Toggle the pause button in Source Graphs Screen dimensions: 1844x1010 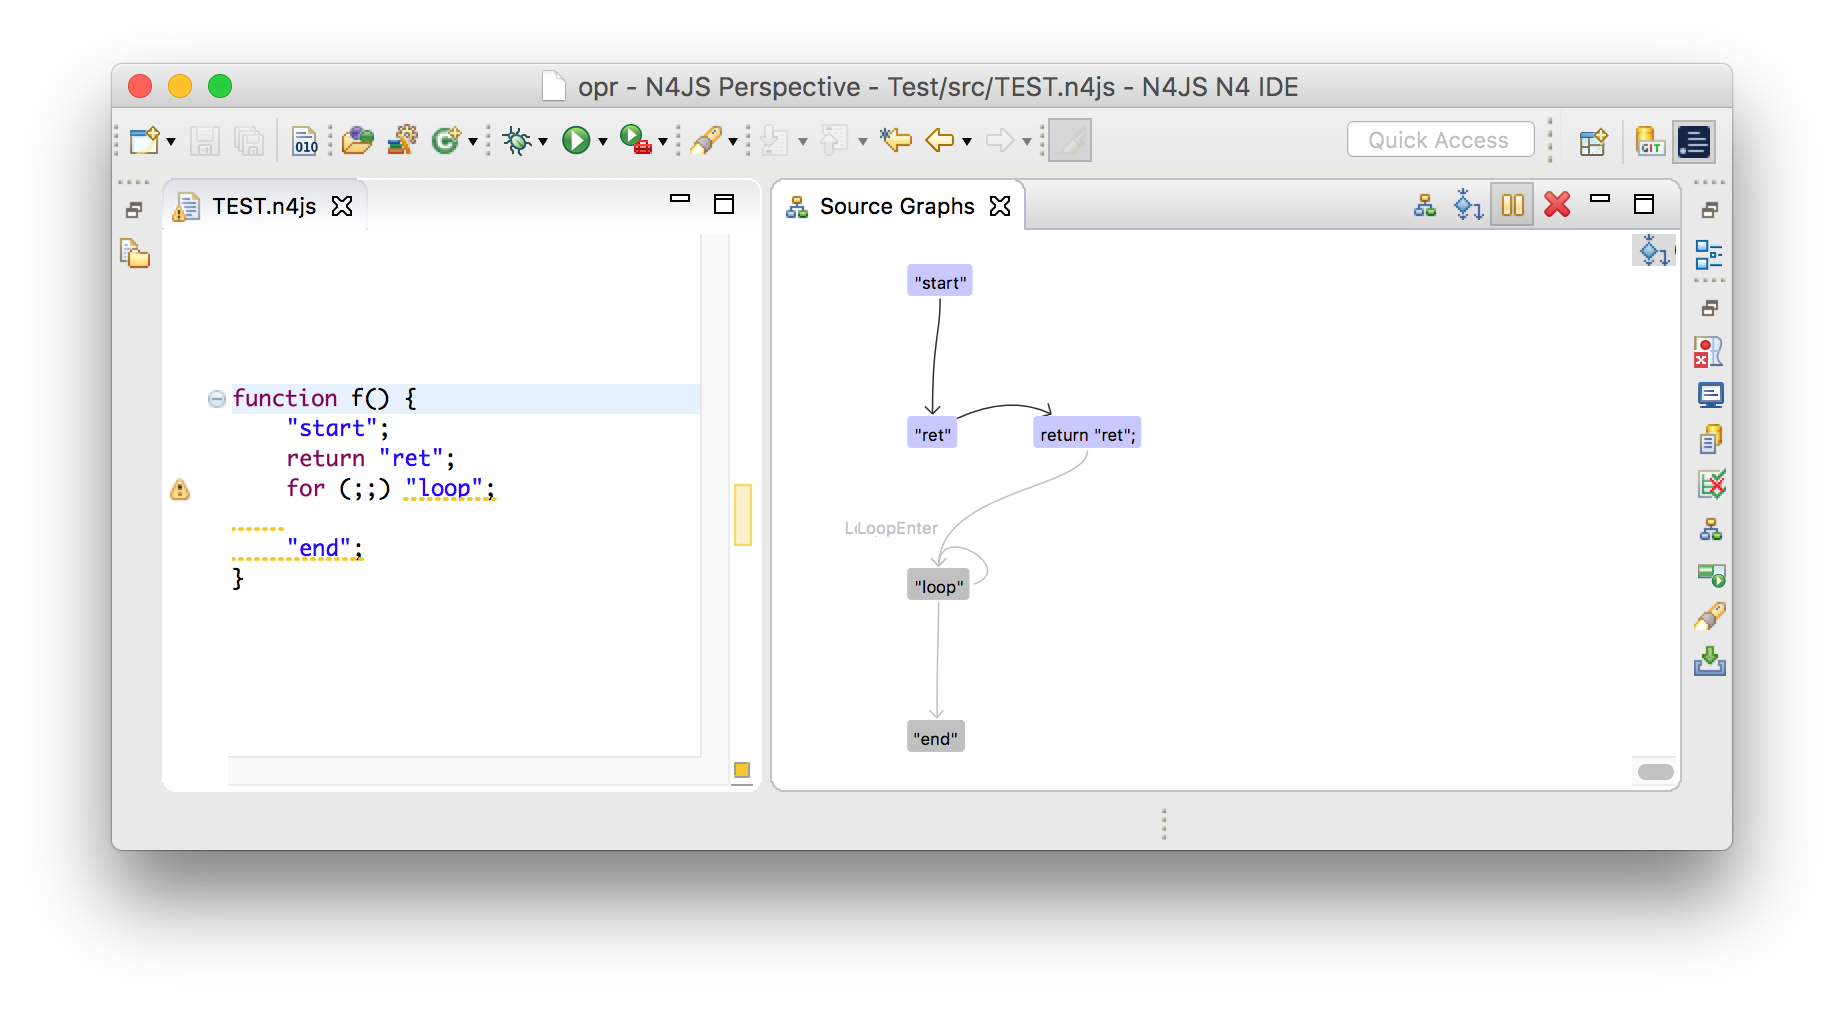1513,205
